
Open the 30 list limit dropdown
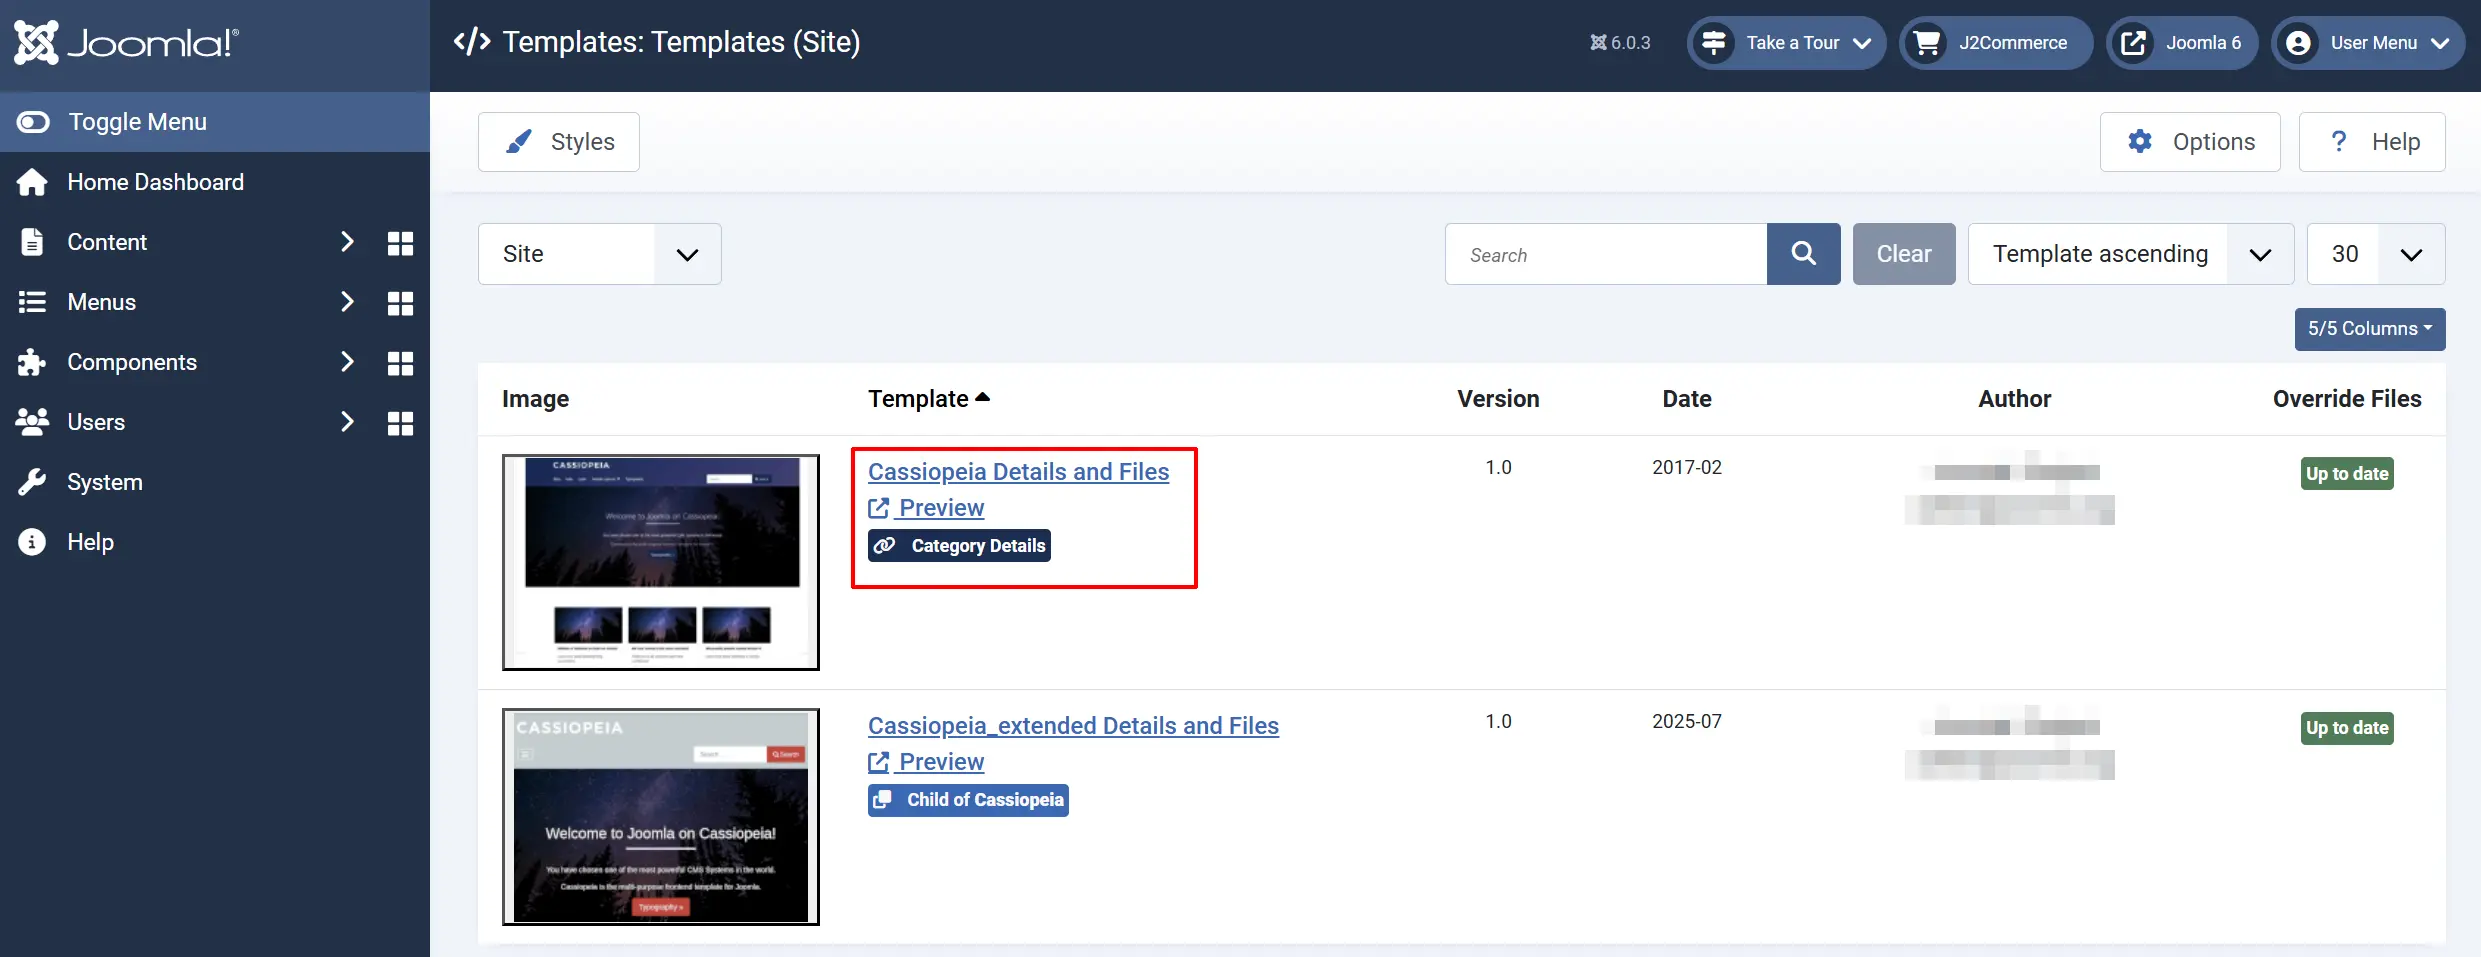2376,254
